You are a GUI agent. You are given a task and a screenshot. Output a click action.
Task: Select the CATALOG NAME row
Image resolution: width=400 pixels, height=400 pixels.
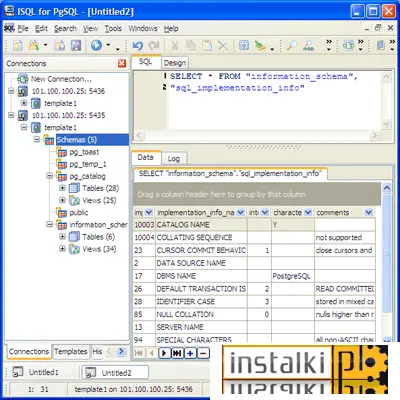point(254,225)
